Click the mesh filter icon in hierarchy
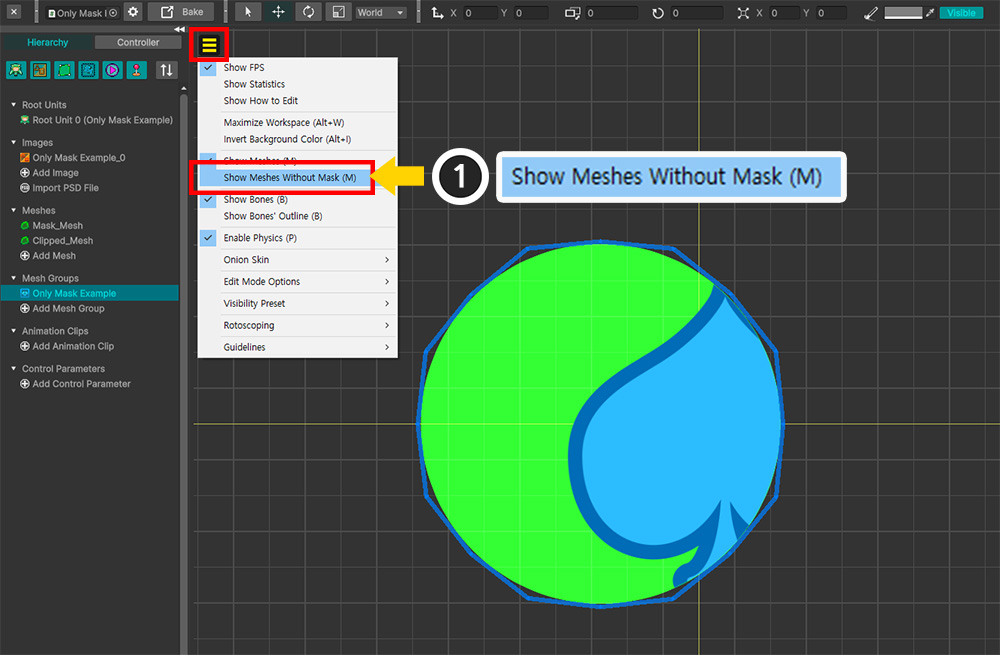This screenshot has height=655, width=1000. click(64, 70)
